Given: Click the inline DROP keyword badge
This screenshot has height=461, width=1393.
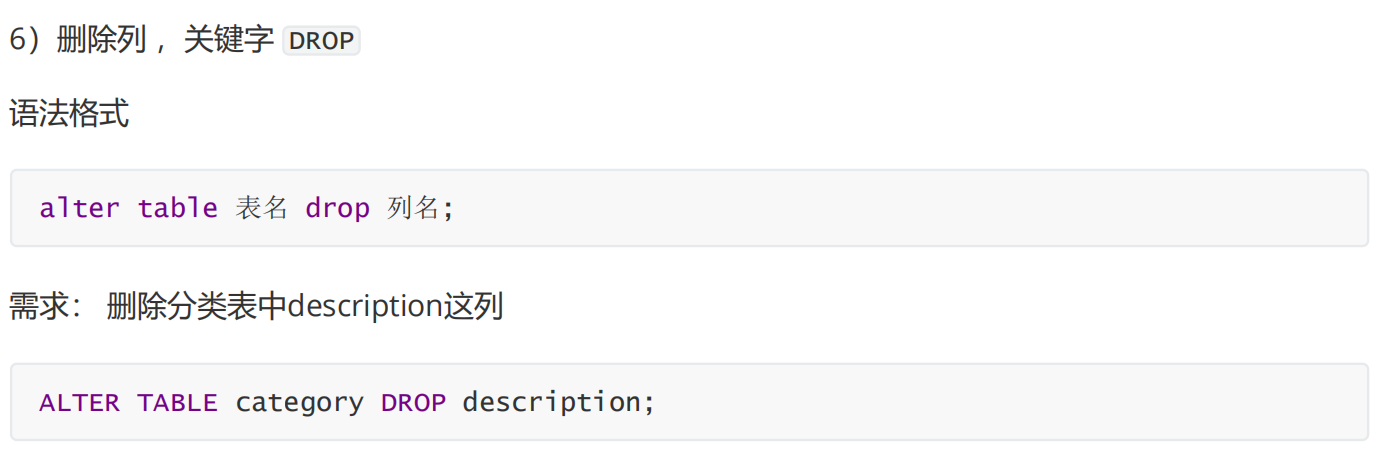Looking at the screenshot, I should [x=322, y=41].
